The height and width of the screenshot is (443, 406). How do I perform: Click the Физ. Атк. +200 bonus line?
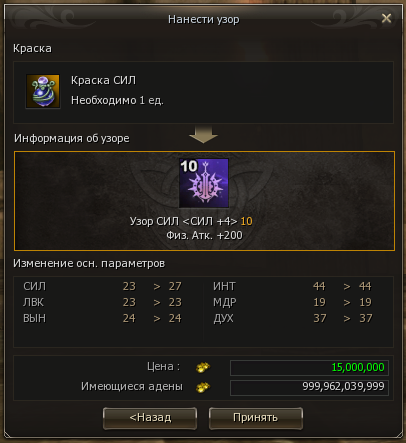pyautogui.click(x=204, y=236)
